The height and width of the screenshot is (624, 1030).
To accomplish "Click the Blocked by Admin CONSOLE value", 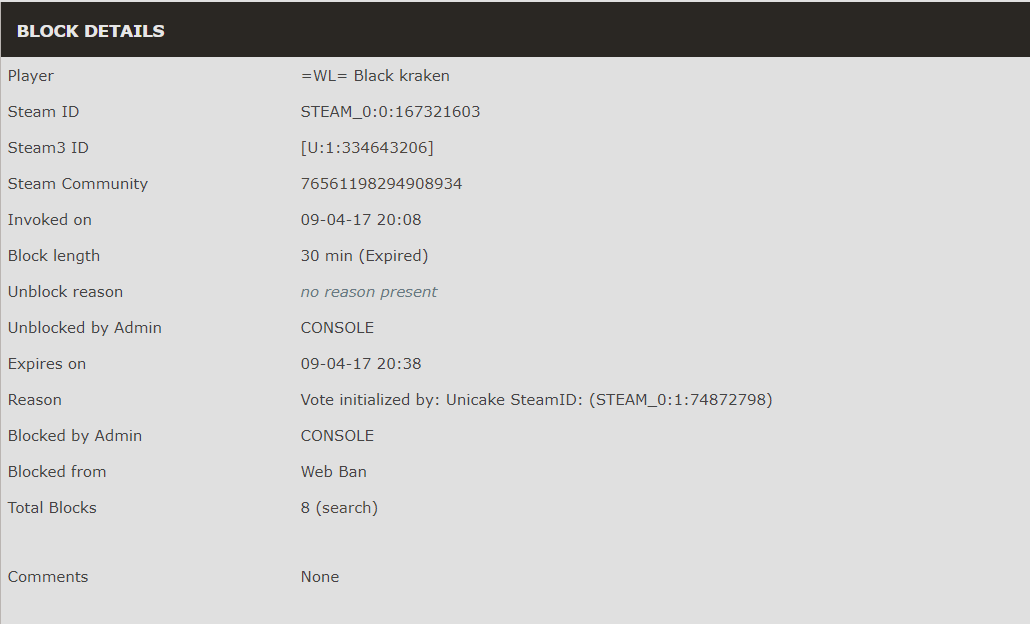I will pyautogui.click(x=337, y=435).
